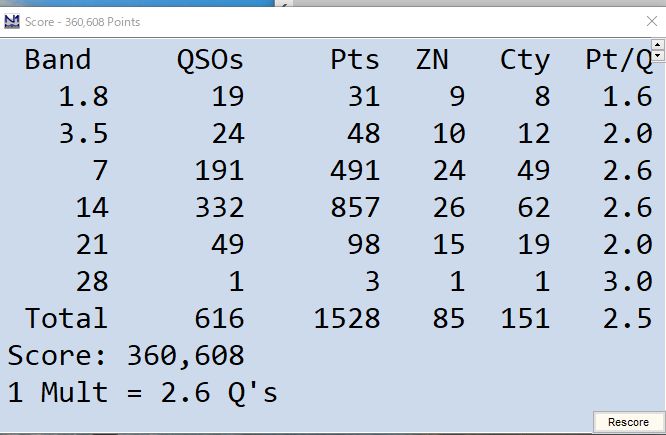666x435 pixels.
Task: Click the Pt/Q column header
Action: click(618, 60)
